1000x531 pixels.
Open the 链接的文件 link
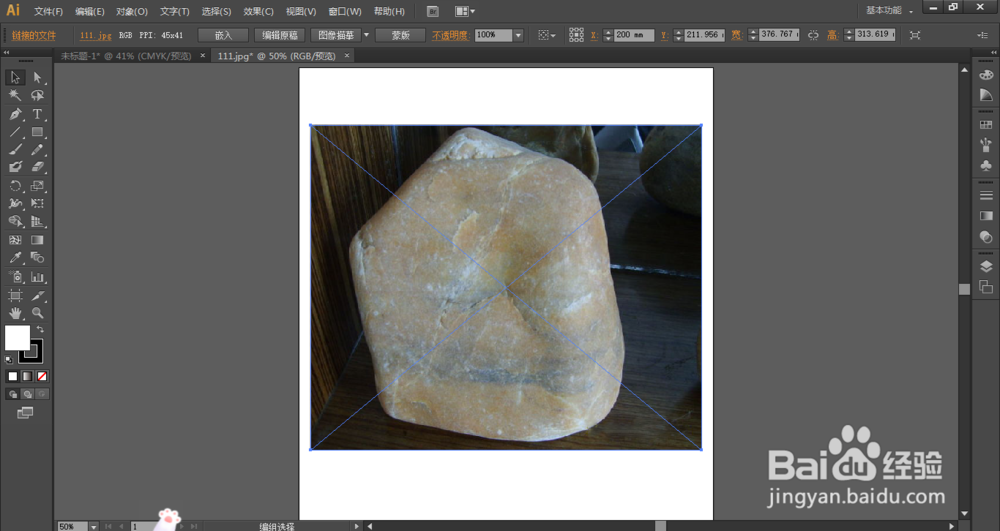tap(34, 35)
